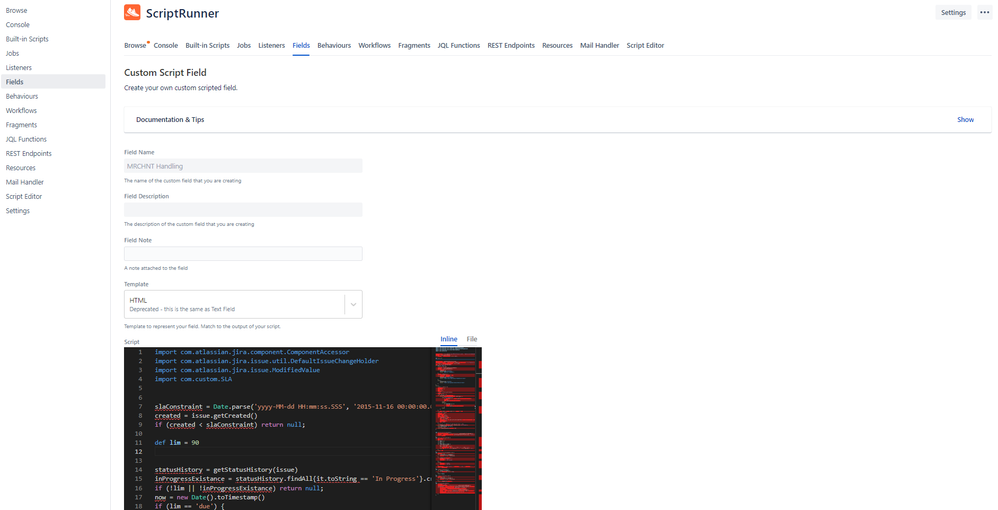Click the code editor minimap

tap(456, 429)
